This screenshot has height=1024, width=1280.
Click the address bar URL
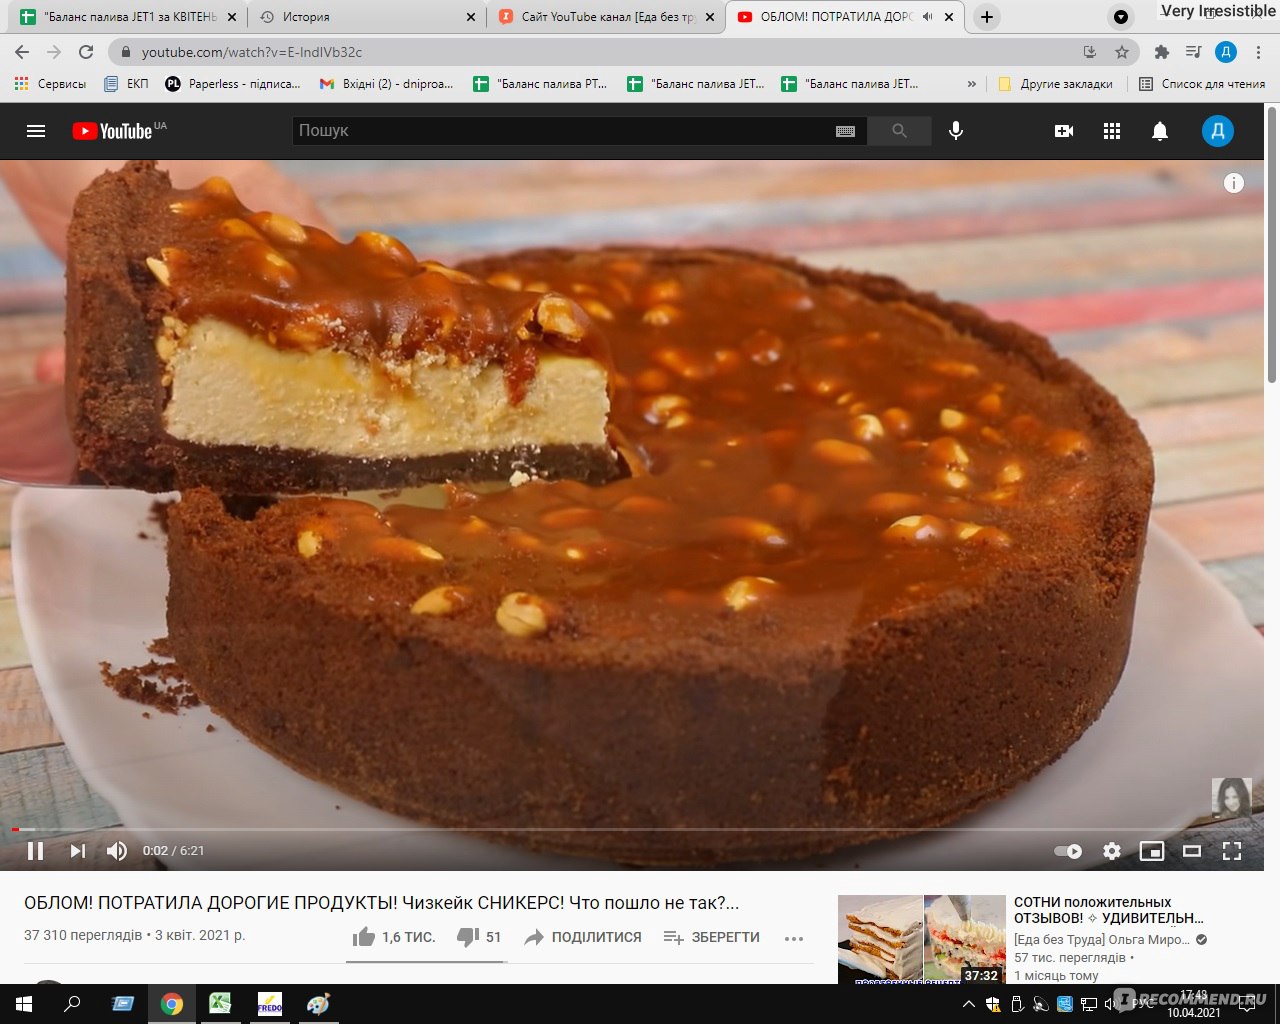[x=252, y=52]
